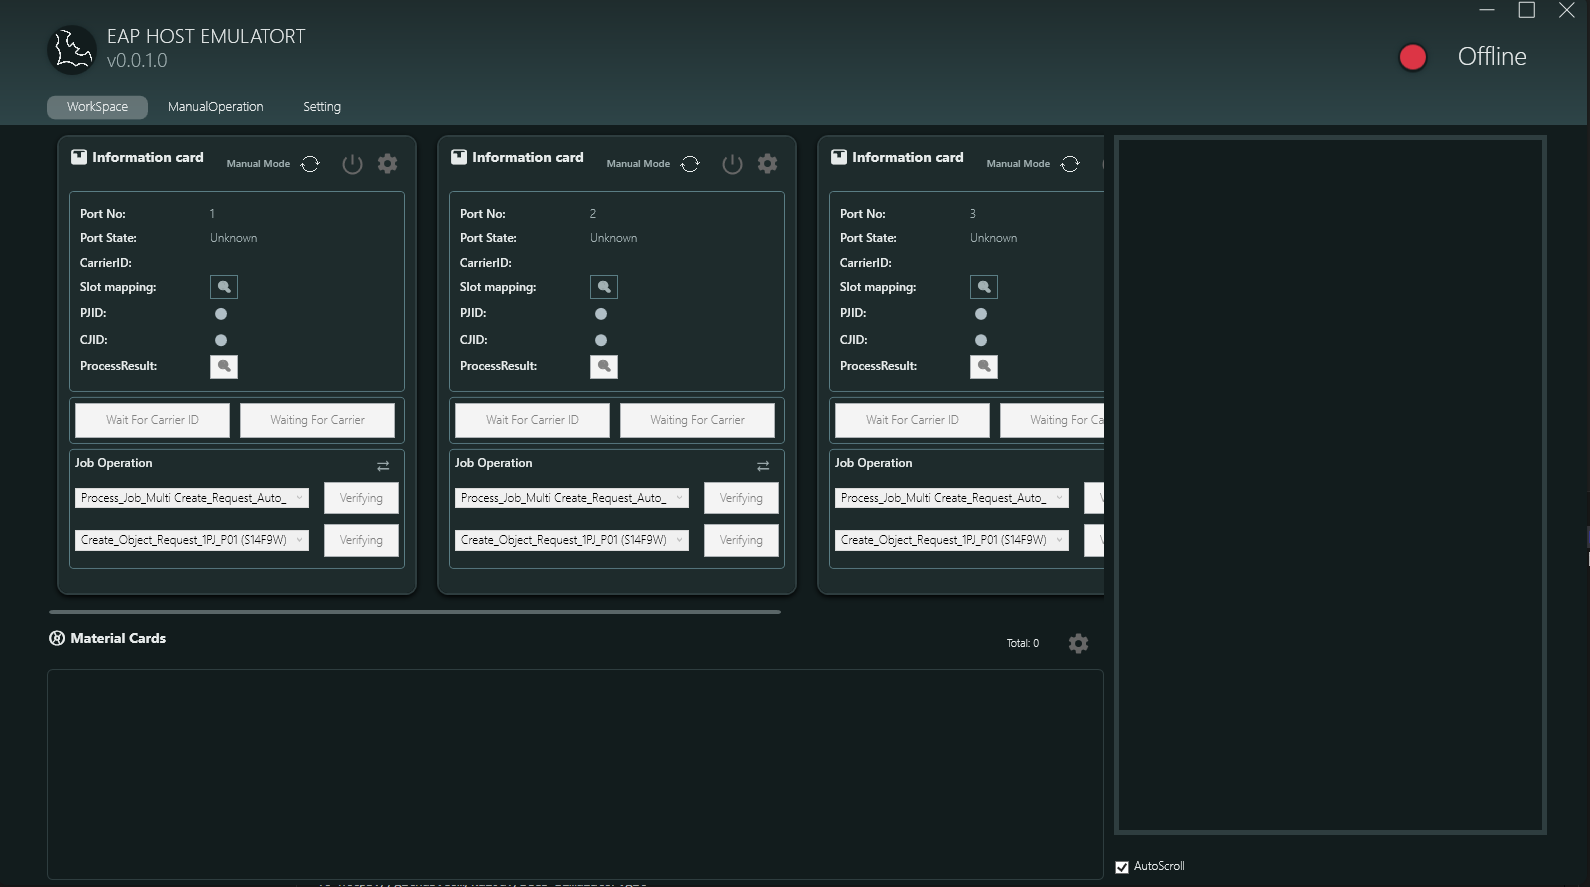Click the power icon on Port 2 card

(732, 164)
